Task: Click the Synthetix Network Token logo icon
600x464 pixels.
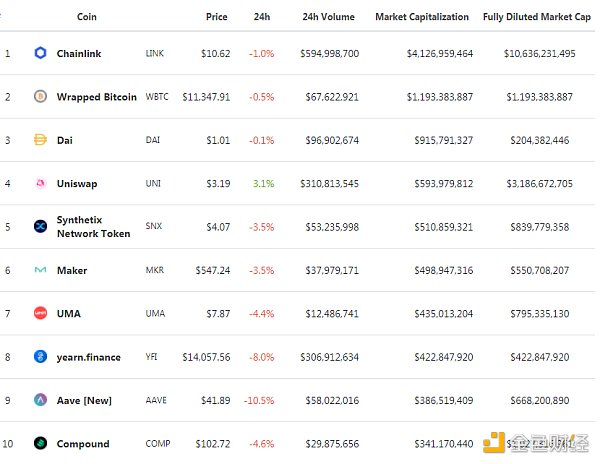Action: [40, 227]
